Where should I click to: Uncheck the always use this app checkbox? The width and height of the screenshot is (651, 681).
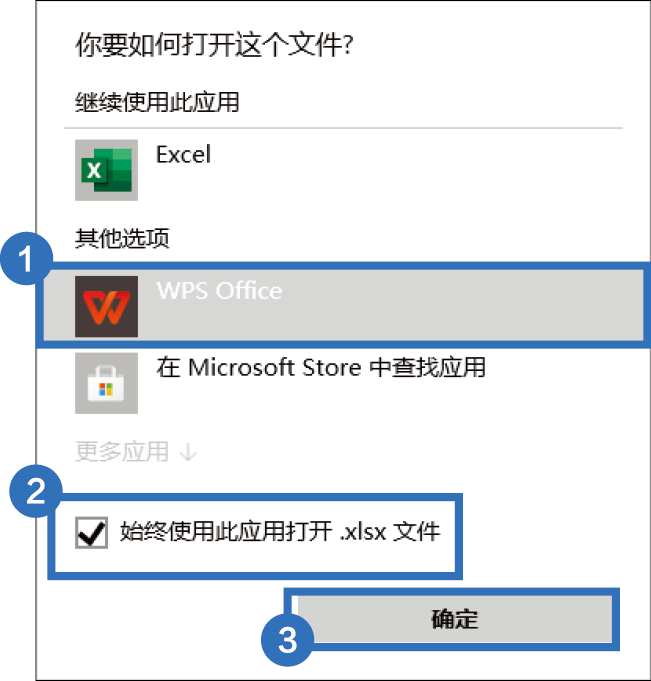pyautogui.click(x=91, y=532)
